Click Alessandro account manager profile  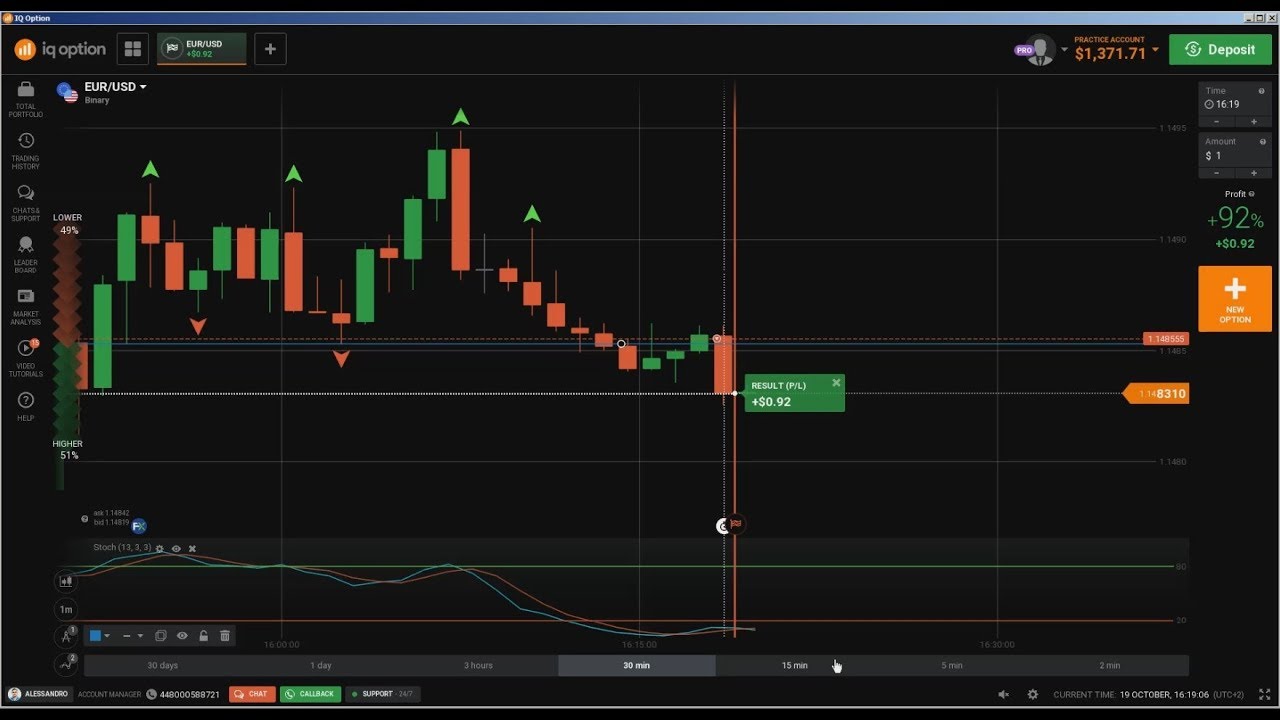[38, 694]
